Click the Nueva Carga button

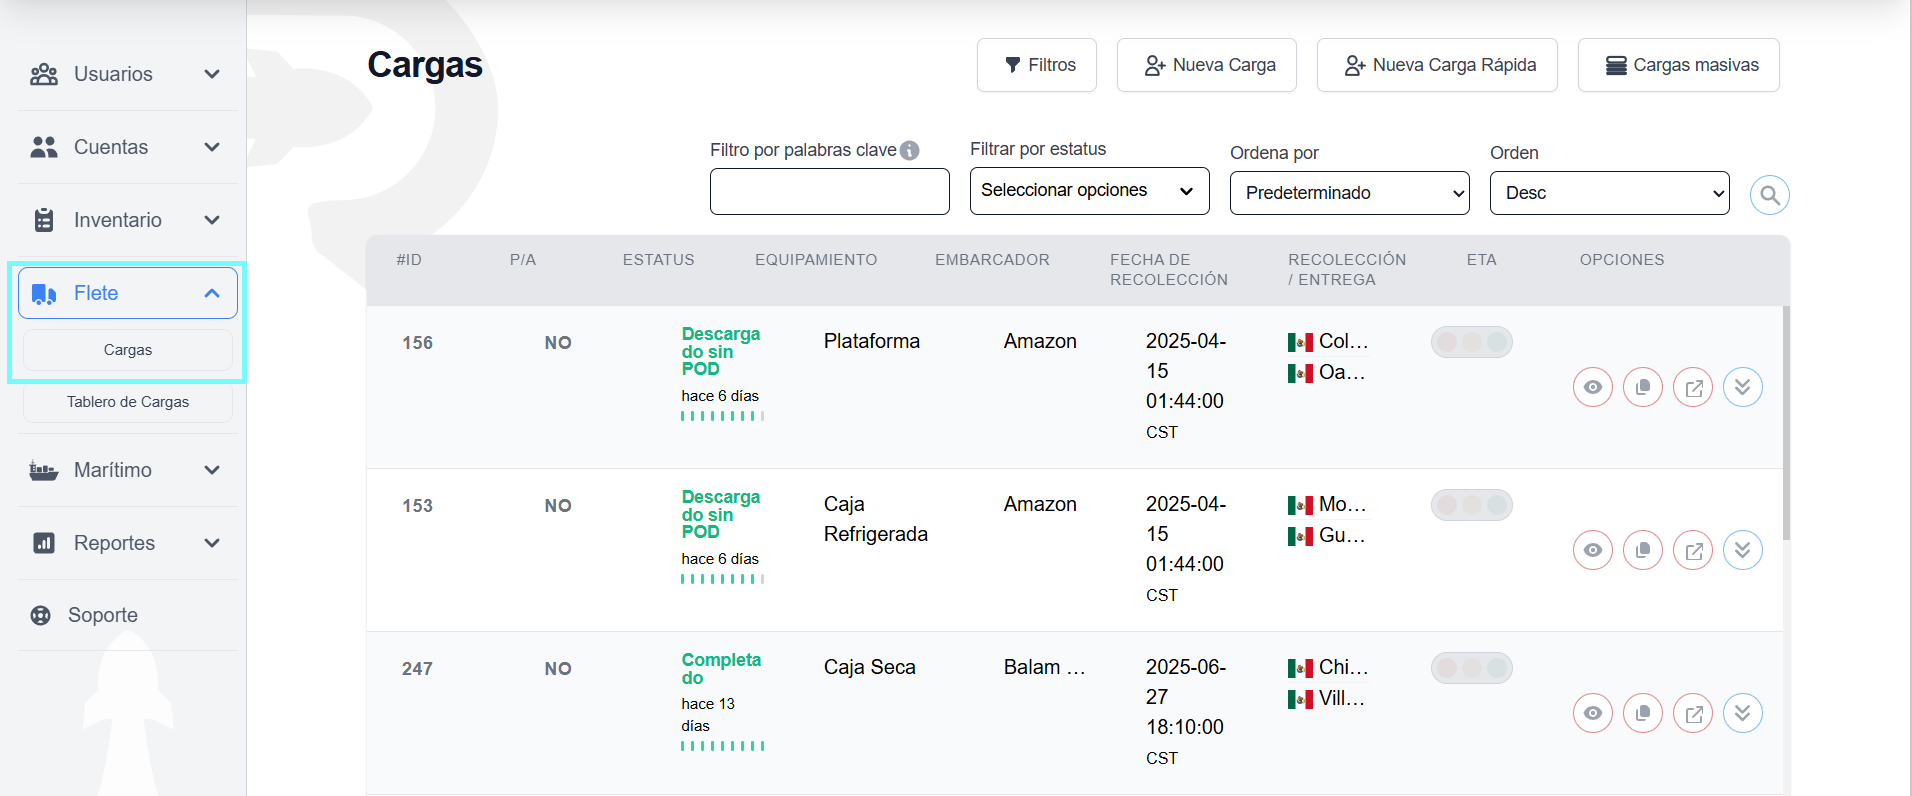(1206, 65)
